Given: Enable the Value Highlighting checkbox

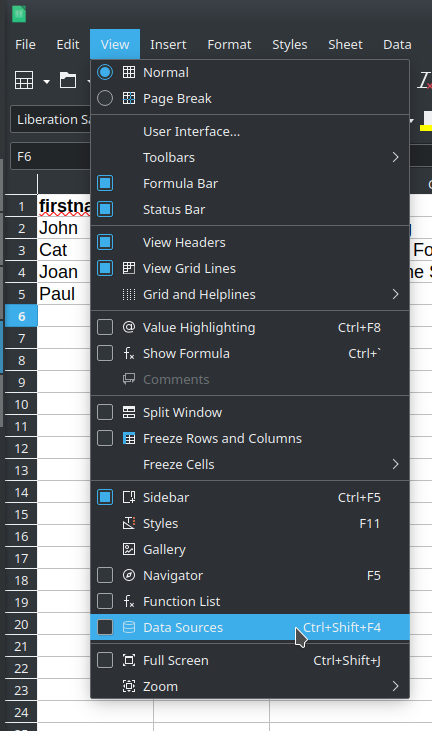Looking at the screenshot, I should pyautogui.click(x=105, y=327).
